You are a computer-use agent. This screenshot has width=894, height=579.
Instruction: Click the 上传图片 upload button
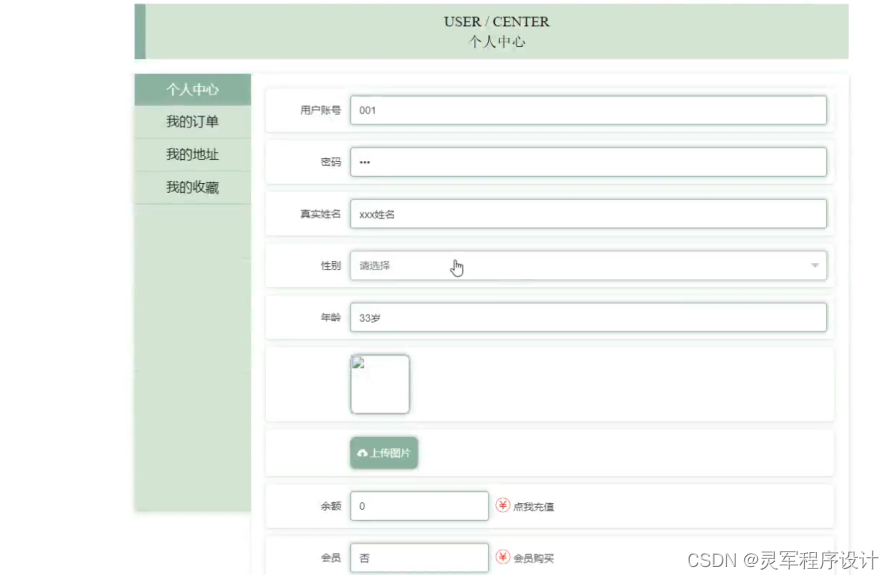(384, 452)
